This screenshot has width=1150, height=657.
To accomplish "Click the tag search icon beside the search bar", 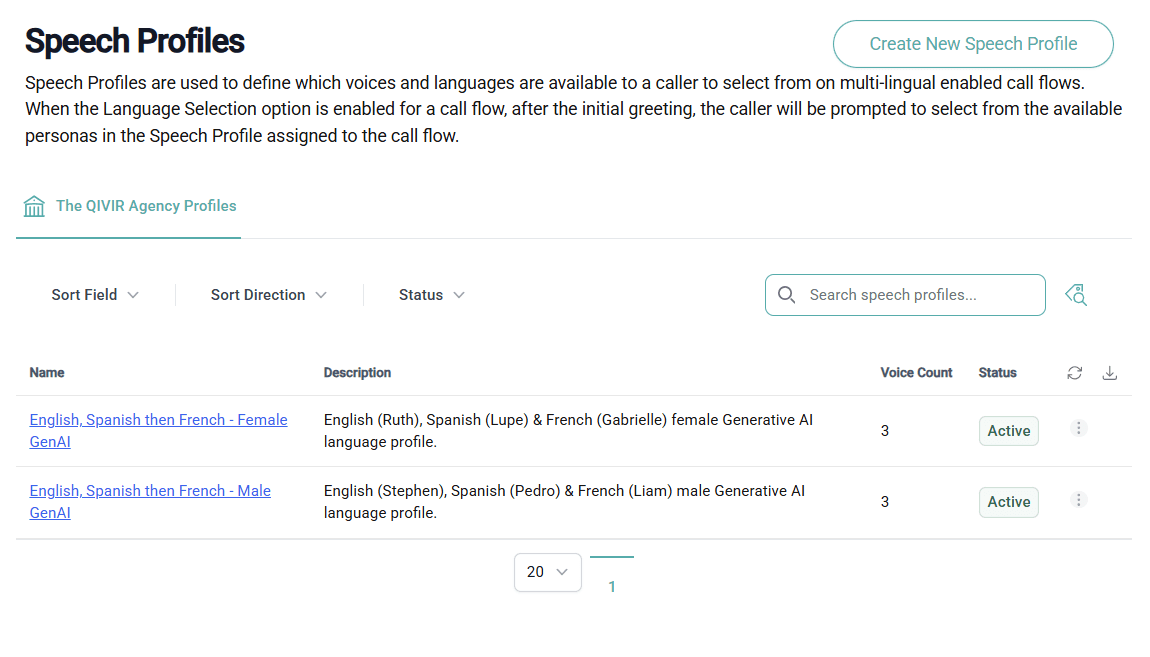I will pos(1075,295).
